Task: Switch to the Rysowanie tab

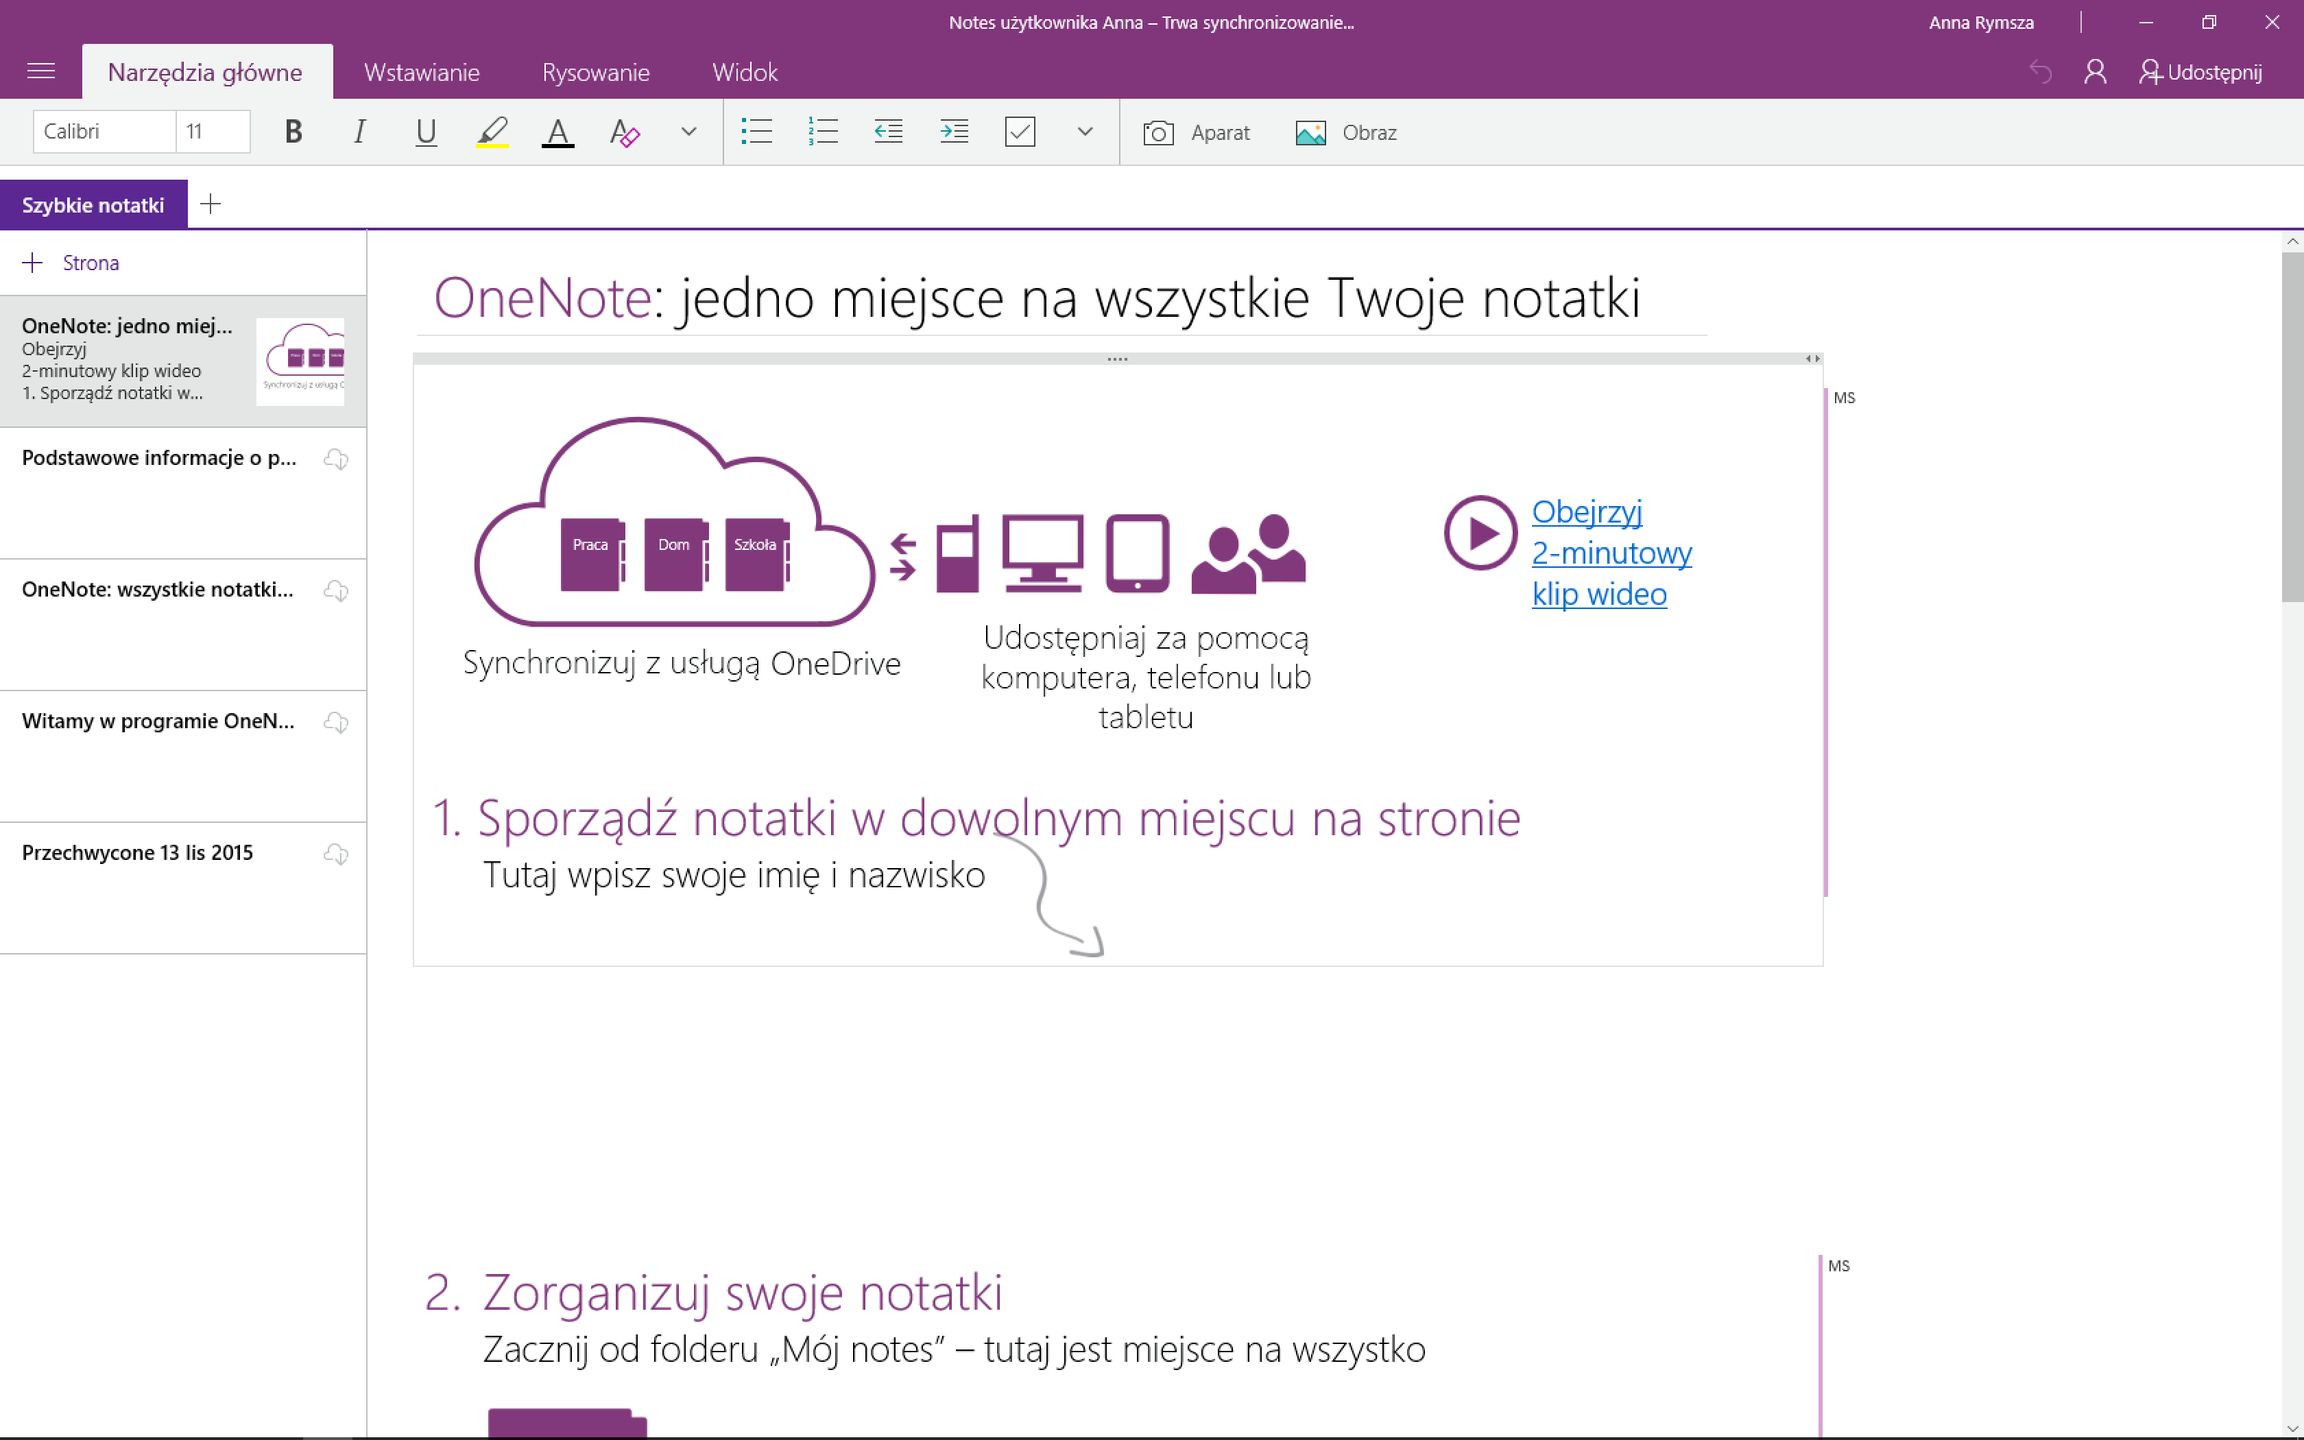Action: tap(596, 73)
